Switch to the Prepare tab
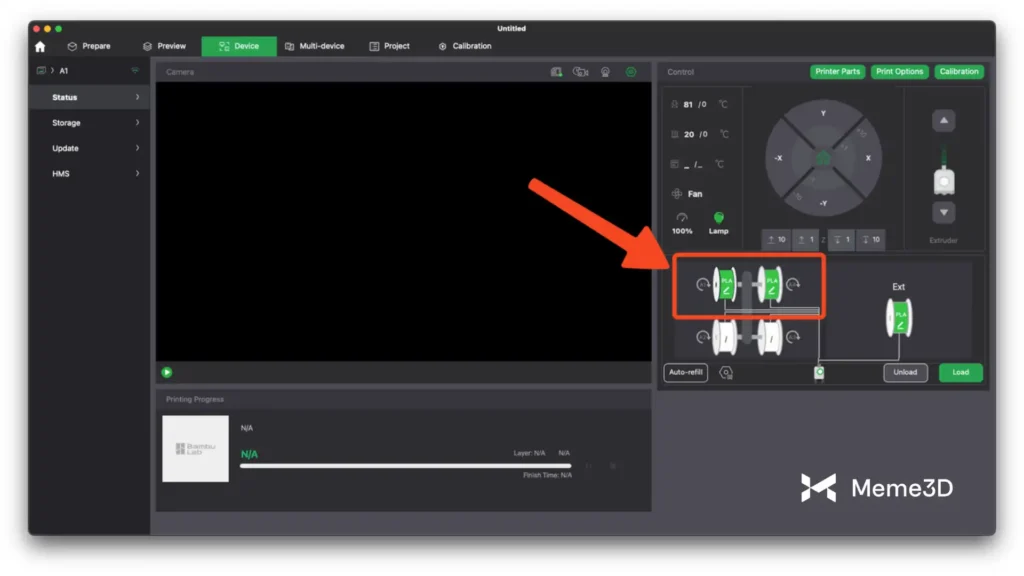The image size is (1024, 576). click(88, 46)
